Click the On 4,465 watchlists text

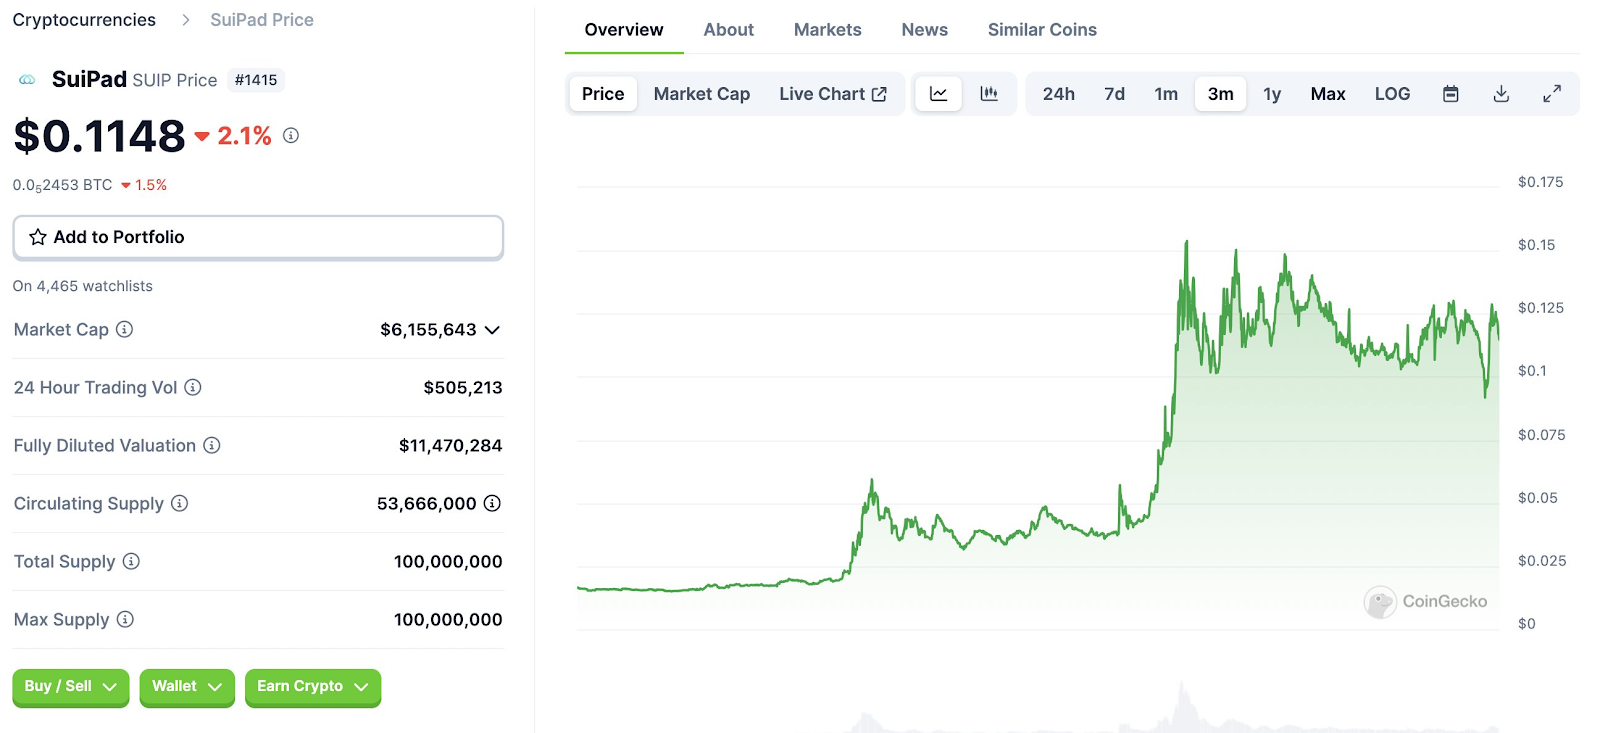[x=83, y=286]
